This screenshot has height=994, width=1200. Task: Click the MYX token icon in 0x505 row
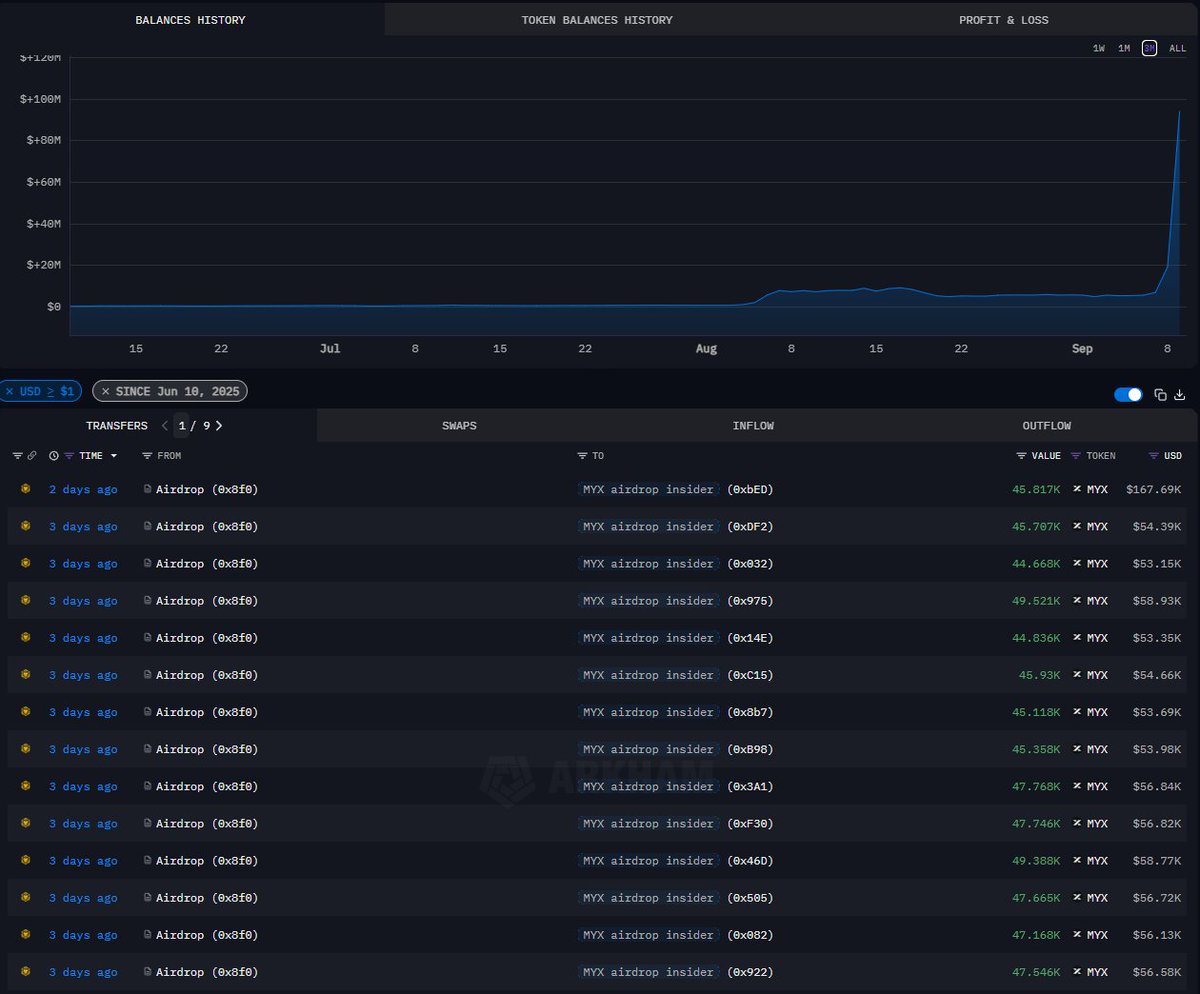1077,898
